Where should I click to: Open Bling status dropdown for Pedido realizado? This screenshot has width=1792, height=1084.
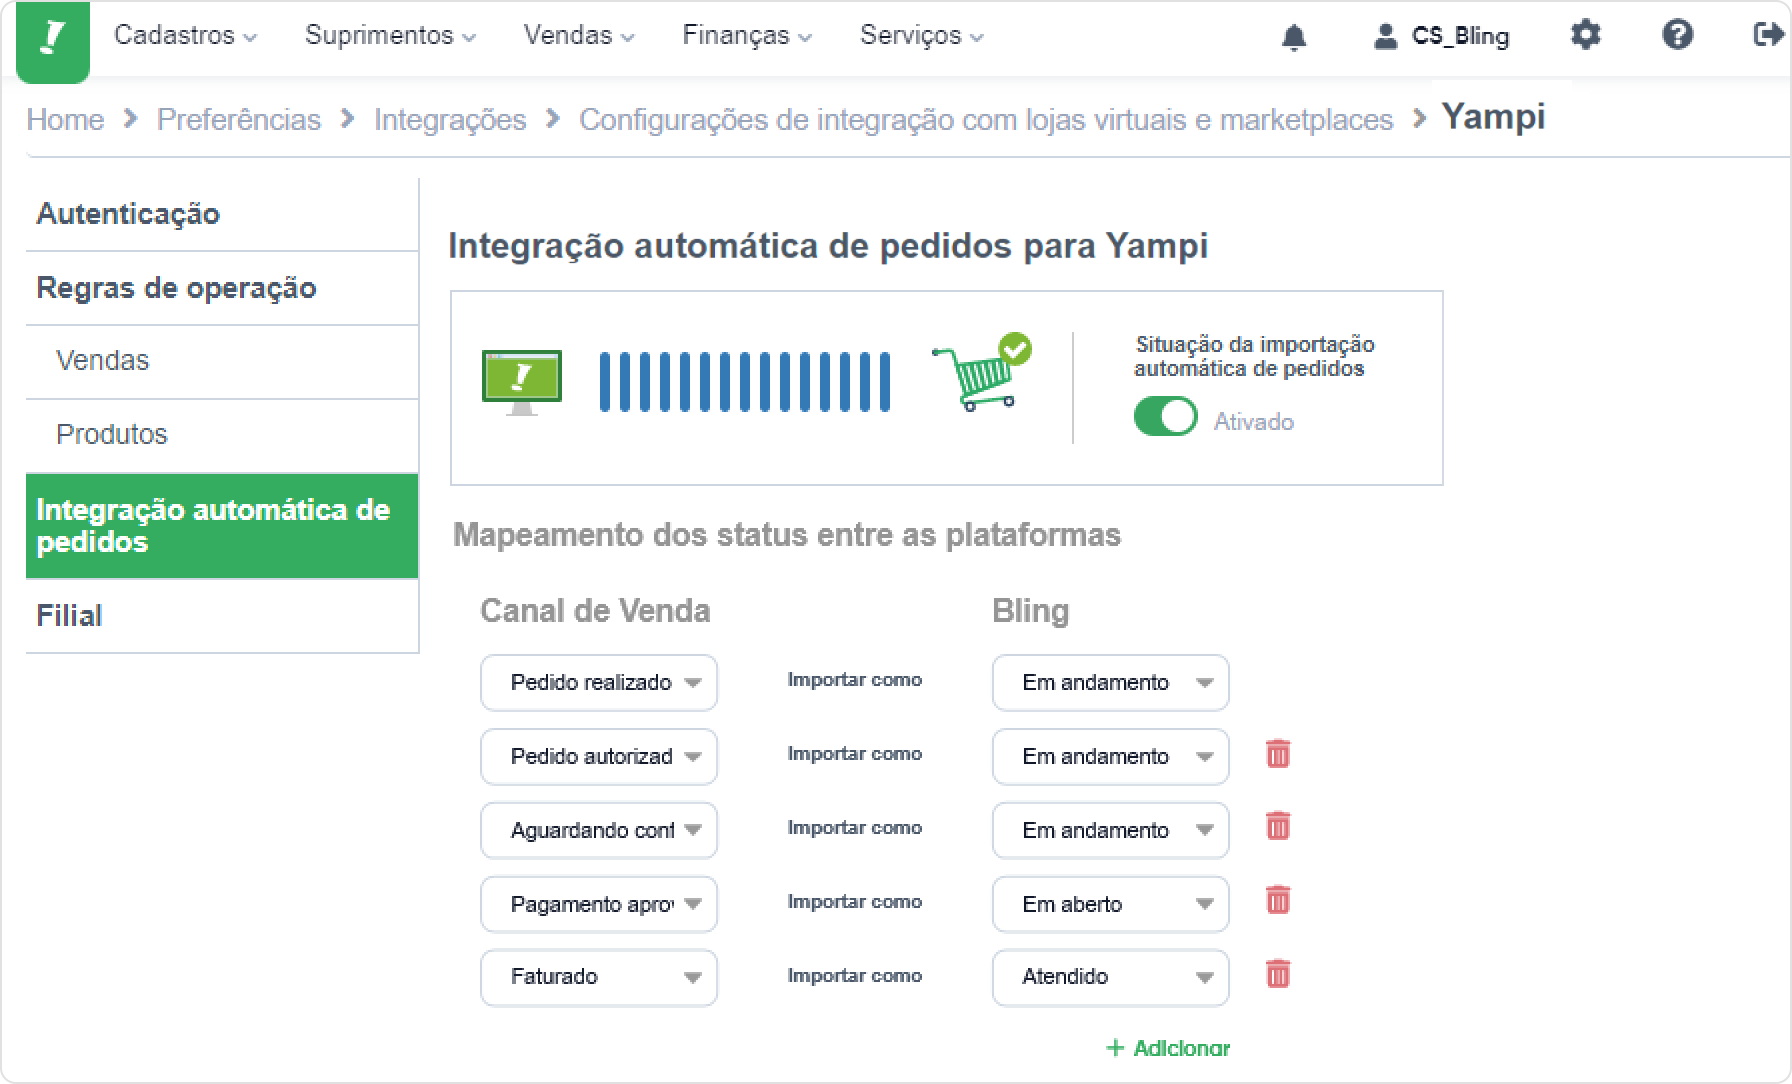coord(1111,683)
